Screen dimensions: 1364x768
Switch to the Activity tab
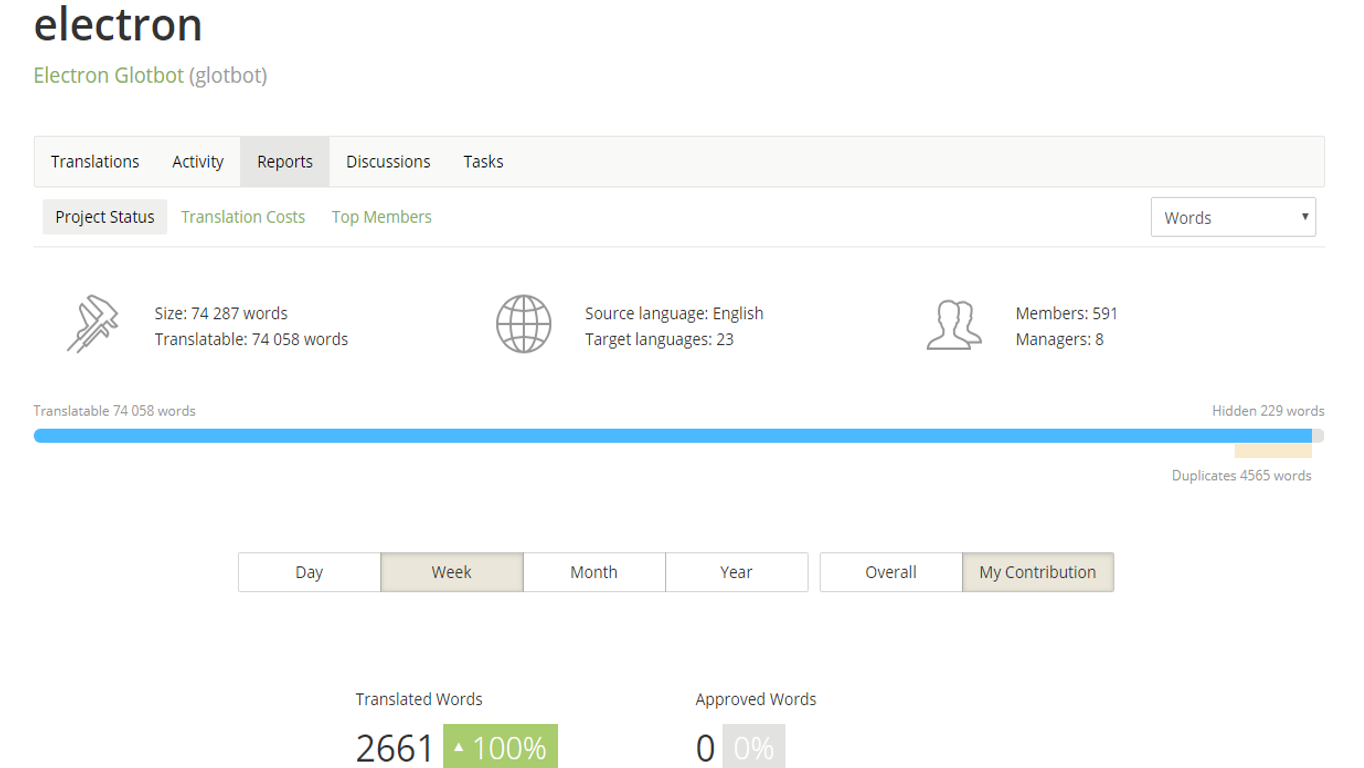(198, 162)
